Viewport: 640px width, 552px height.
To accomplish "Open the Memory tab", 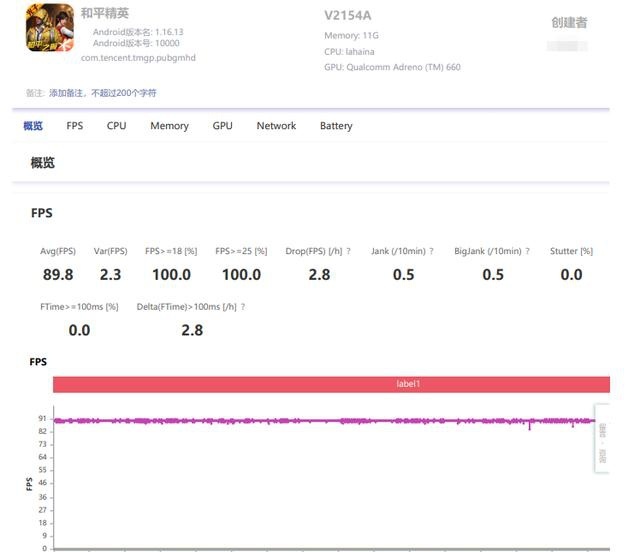I will 169,126.
